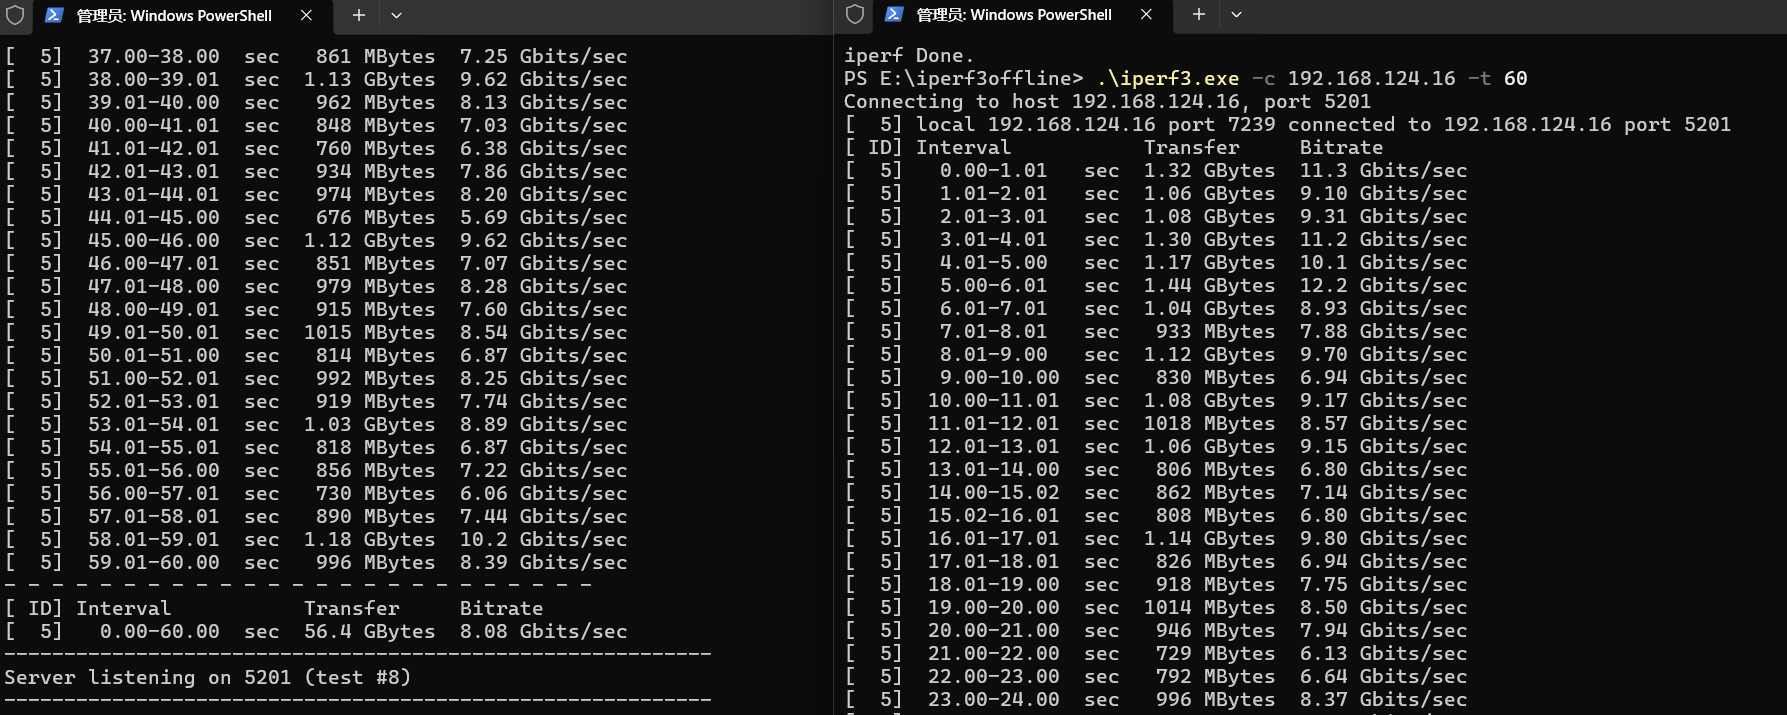Click the admin shield icon in left terminal window
This screenshot has width=1787, height=715.
click(15, 15)
